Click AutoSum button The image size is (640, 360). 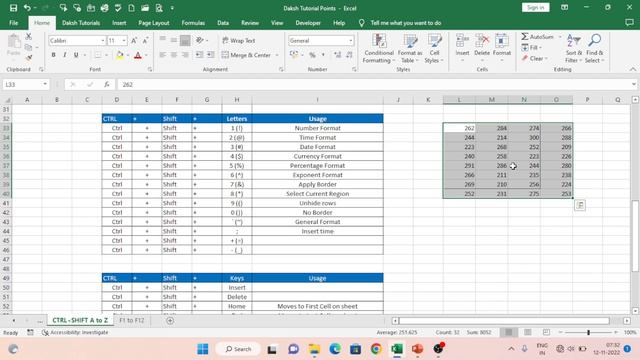[538, 37]
